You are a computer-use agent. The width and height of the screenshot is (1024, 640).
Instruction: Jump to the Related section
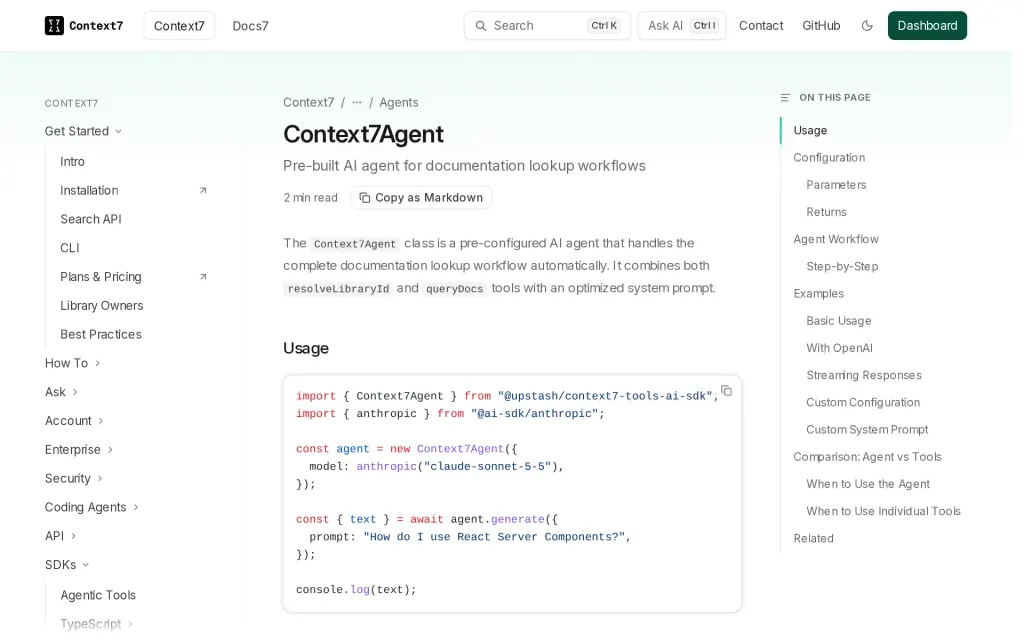coord(814,539)
